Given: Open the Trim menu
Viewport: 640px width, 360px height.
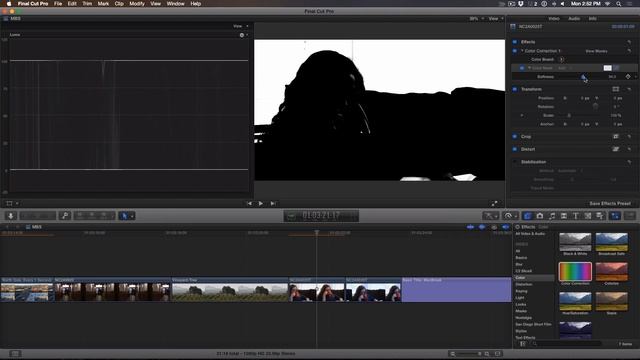Looking at the screenshot, I should pyautogui.click(x=87, y=4).
